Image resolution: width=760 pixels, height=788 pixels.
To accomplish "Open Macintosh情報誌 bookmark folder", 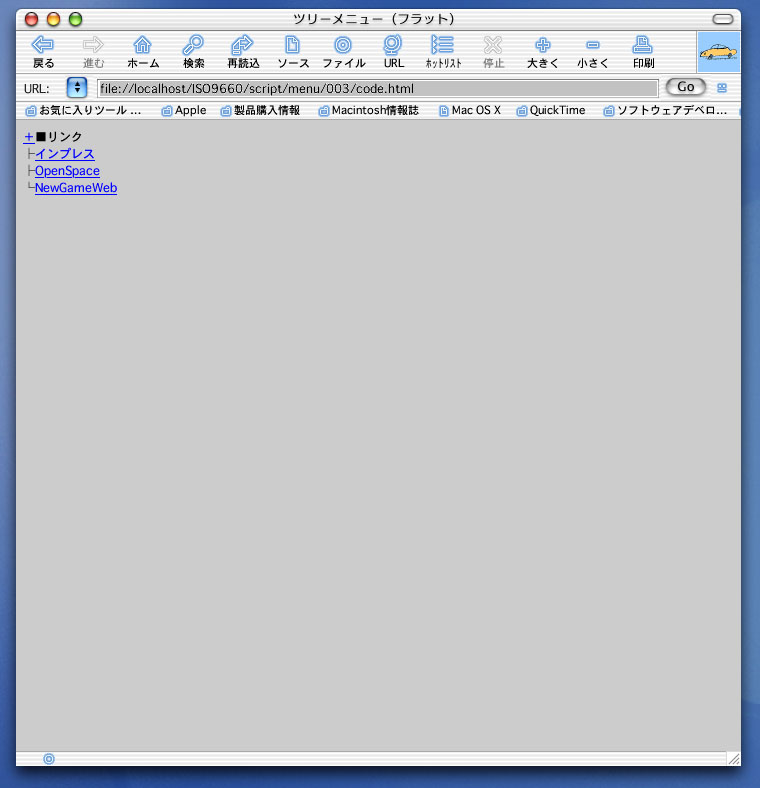I will (368, 111).
